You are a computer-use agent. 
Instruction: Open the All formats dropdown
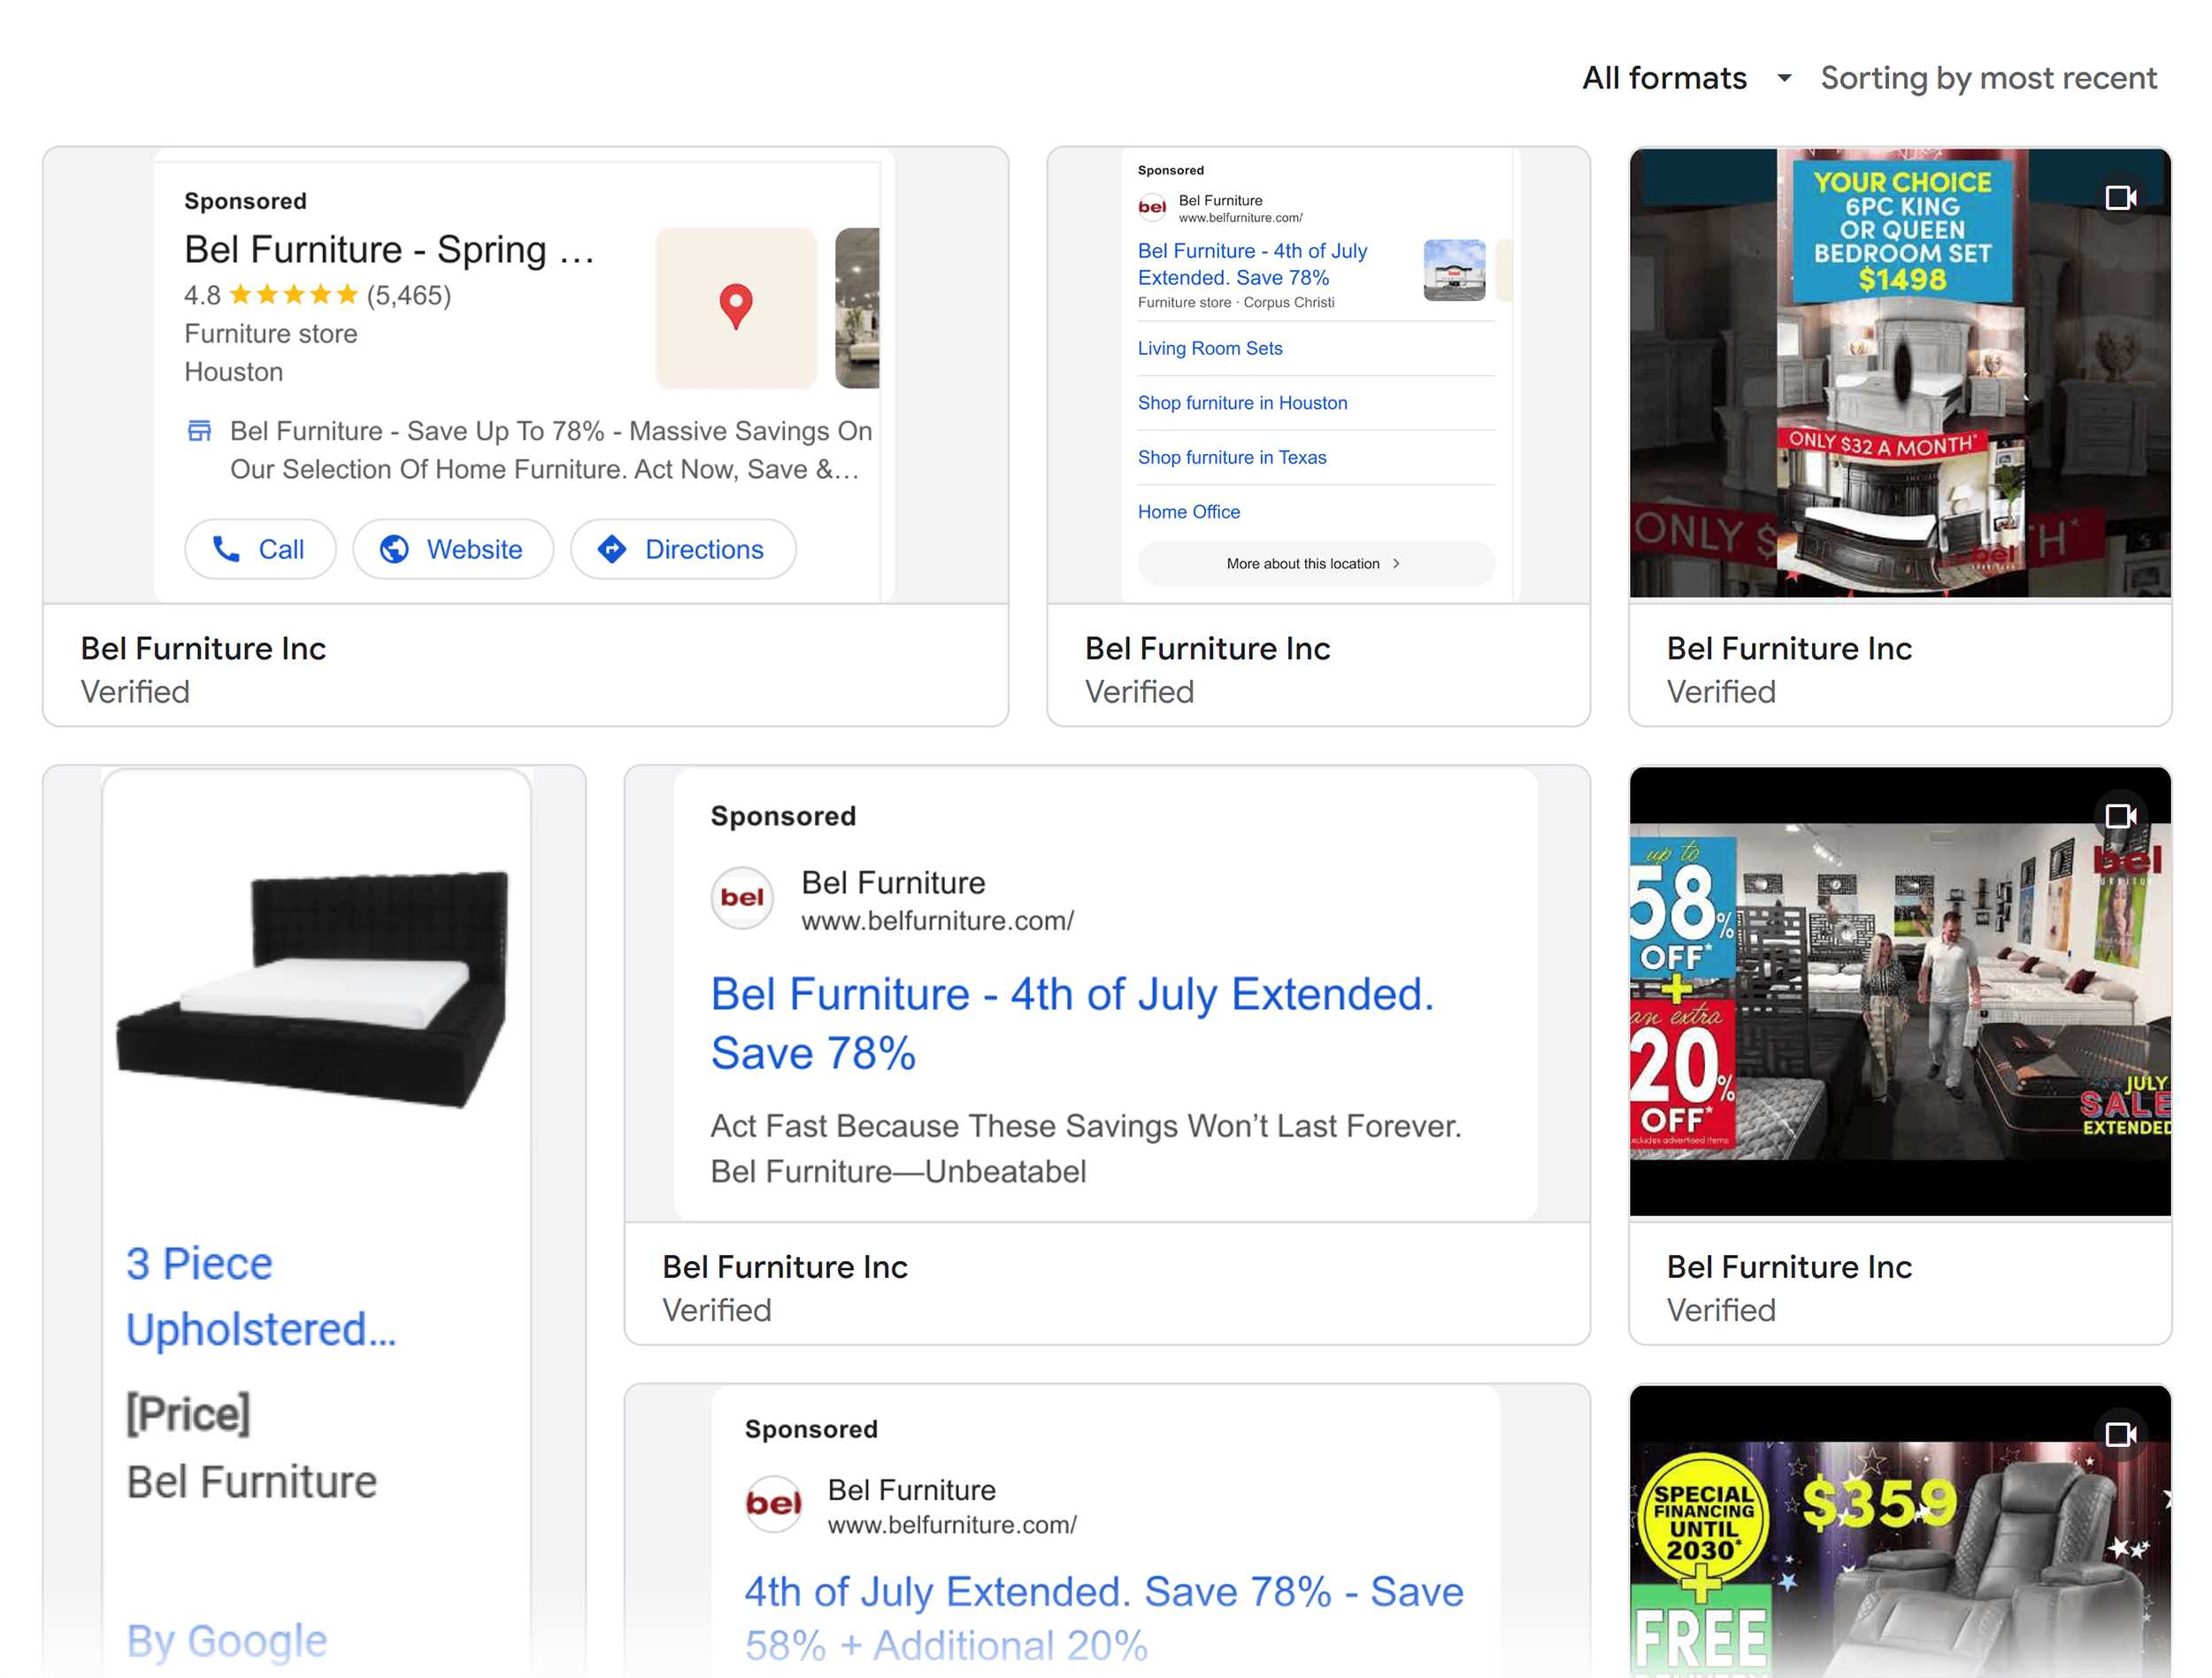(1686, 78)
